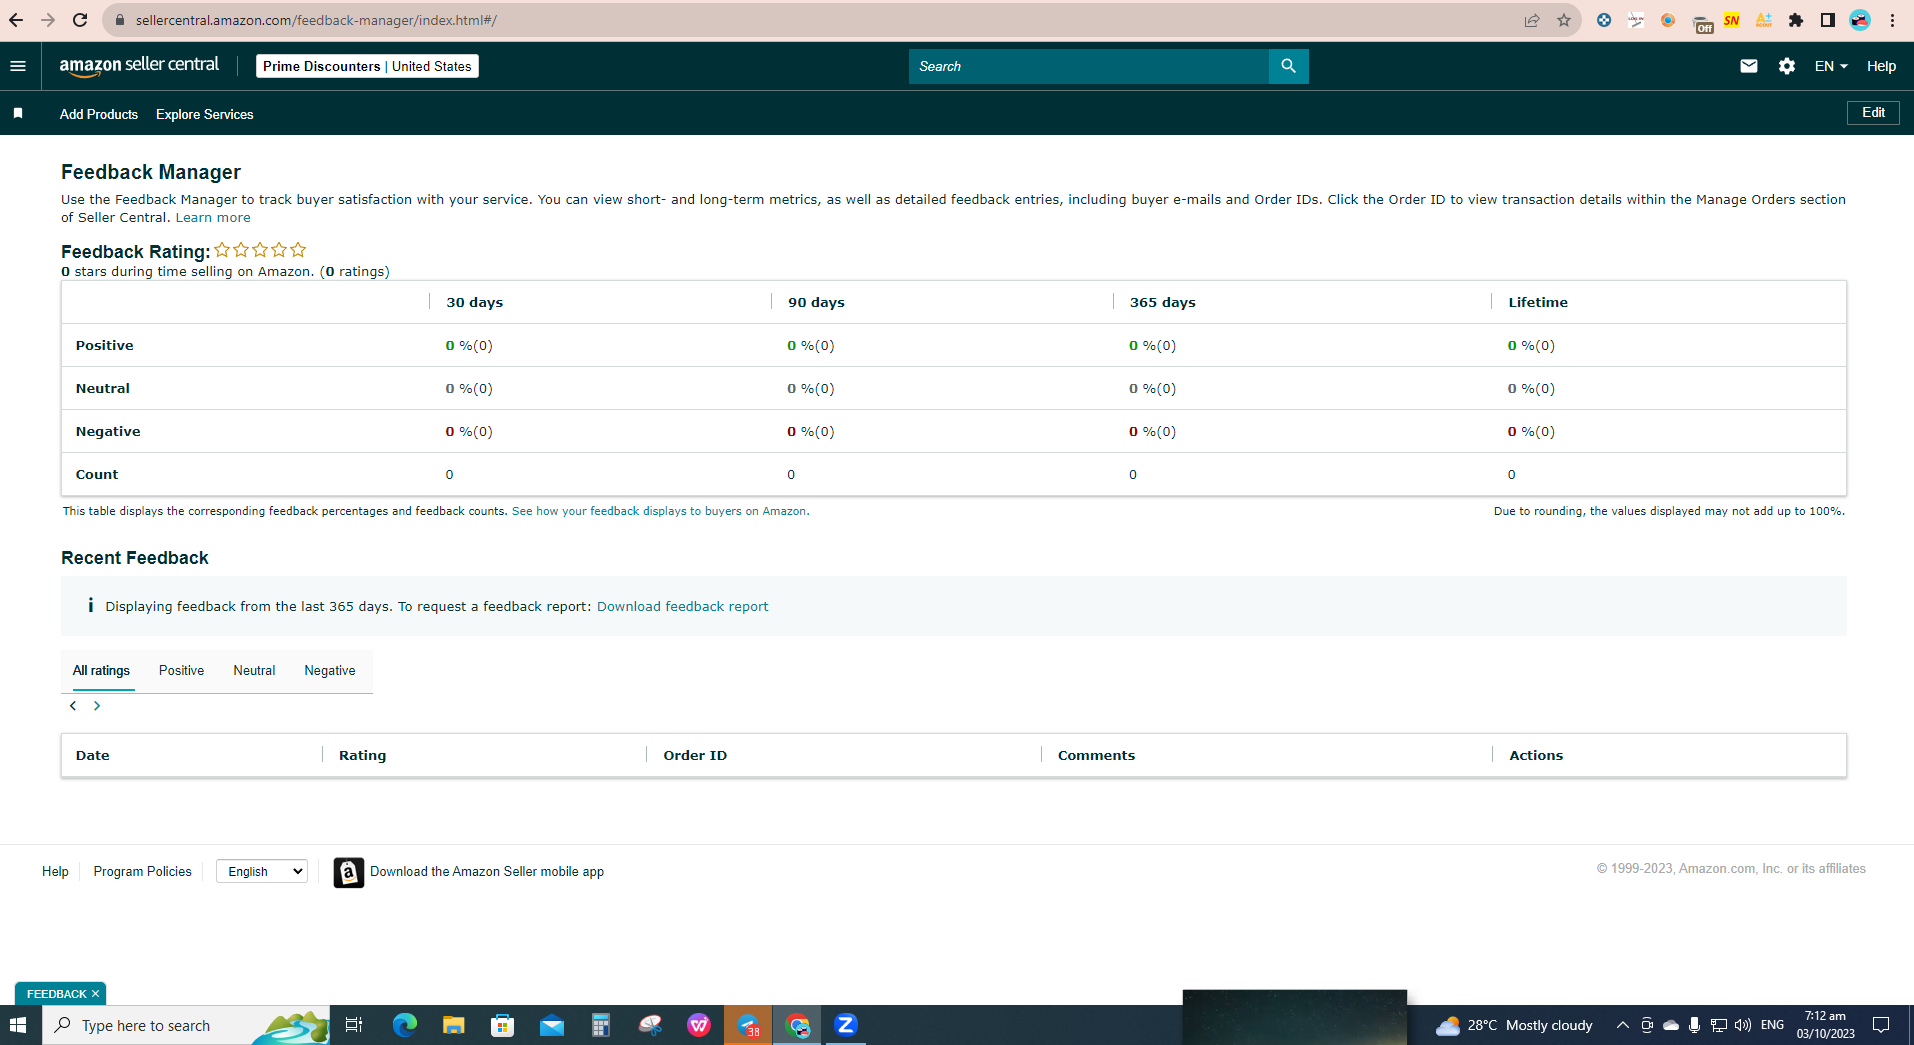Open Explore Services in the navigation bar
This screenshot has height=1045, width=1914.
(205, 114)
